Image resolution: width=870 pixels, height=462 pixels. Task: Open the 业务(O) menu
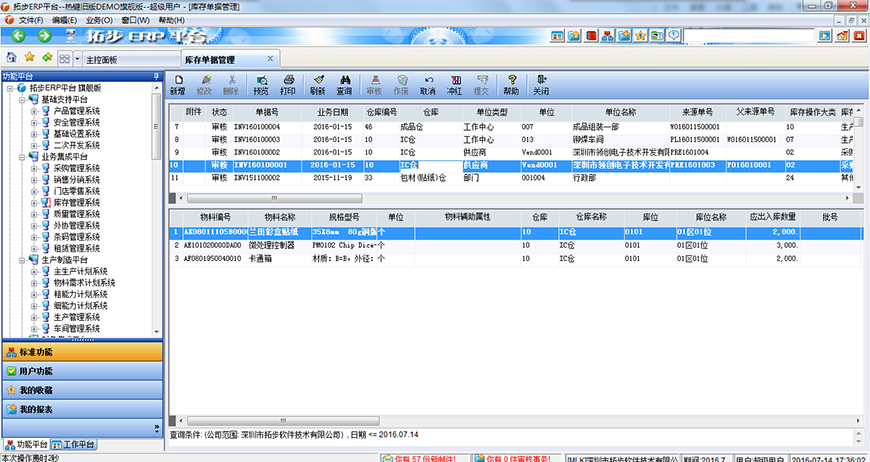pos(99,20)
